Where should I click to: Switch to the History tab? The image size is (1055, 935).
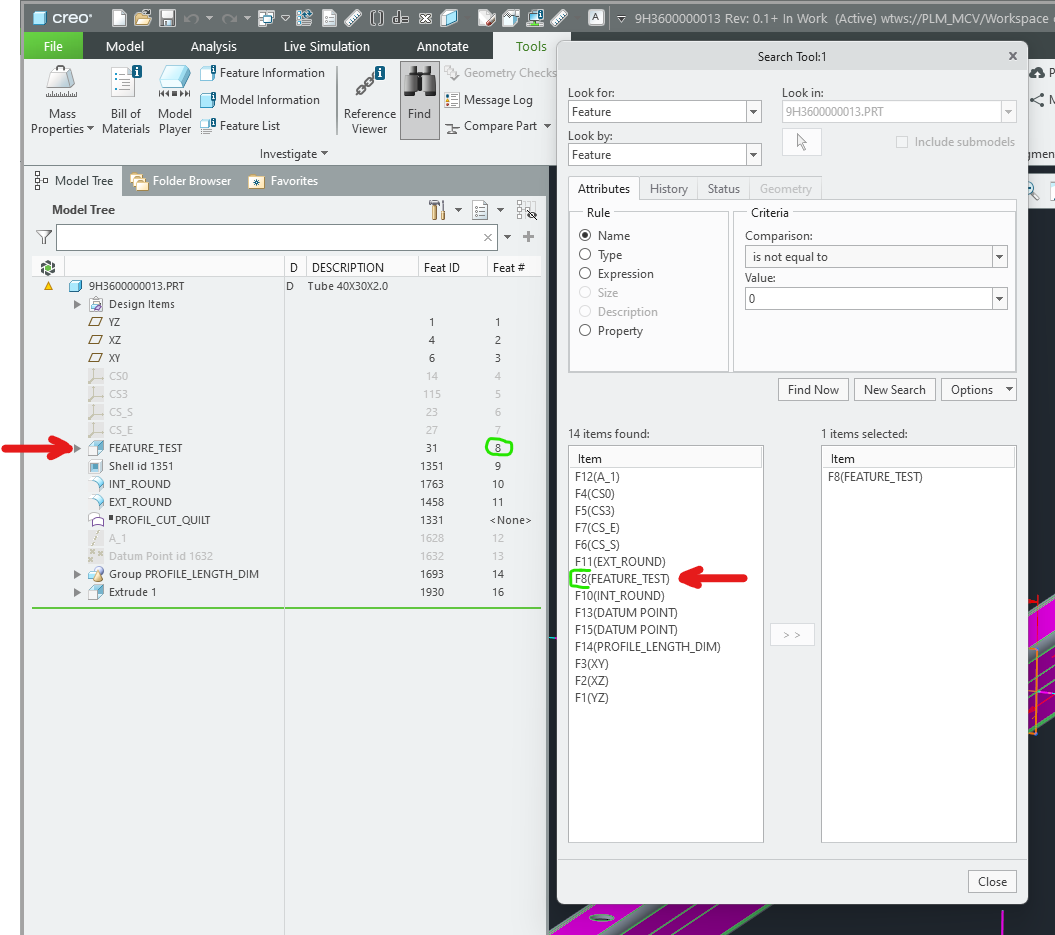pos(667,188)
